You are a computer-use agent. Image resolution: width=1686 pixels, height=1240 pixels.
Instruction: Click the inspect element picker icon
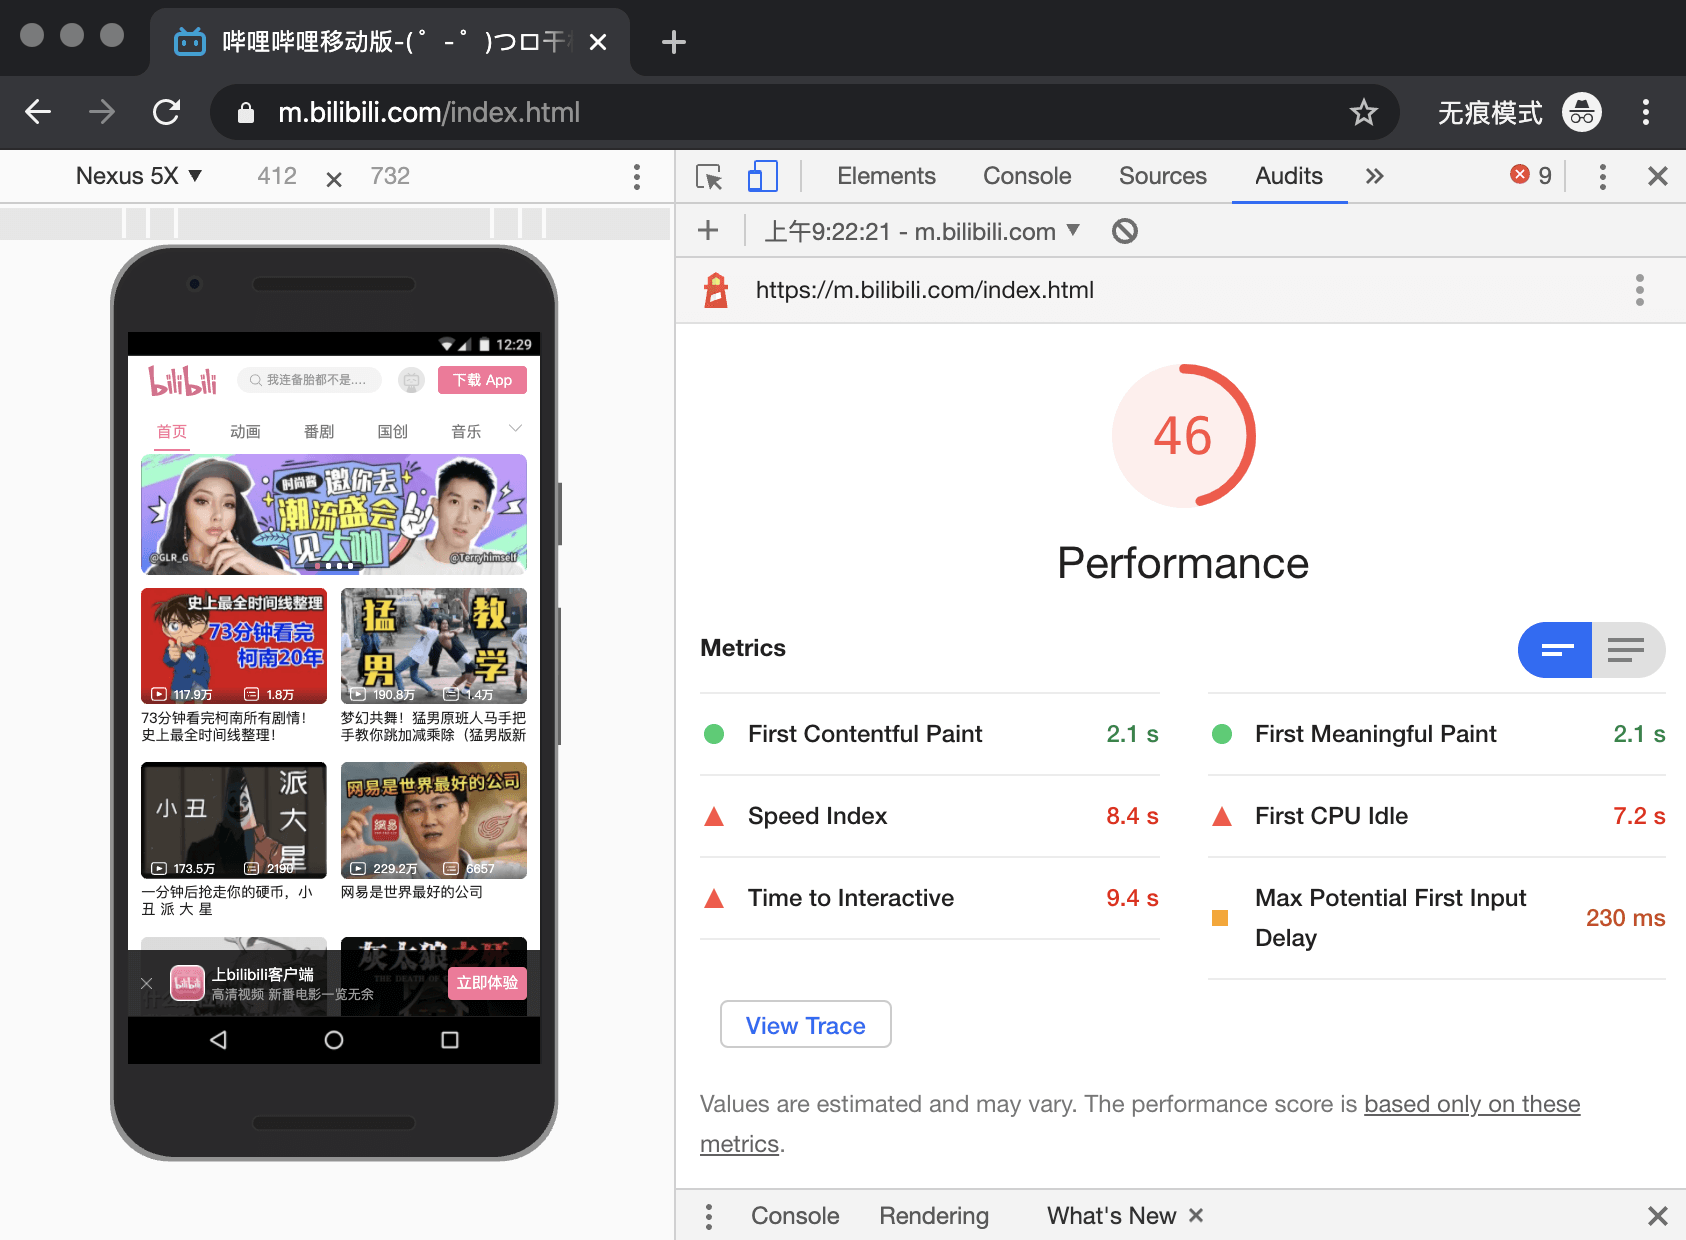709,177
